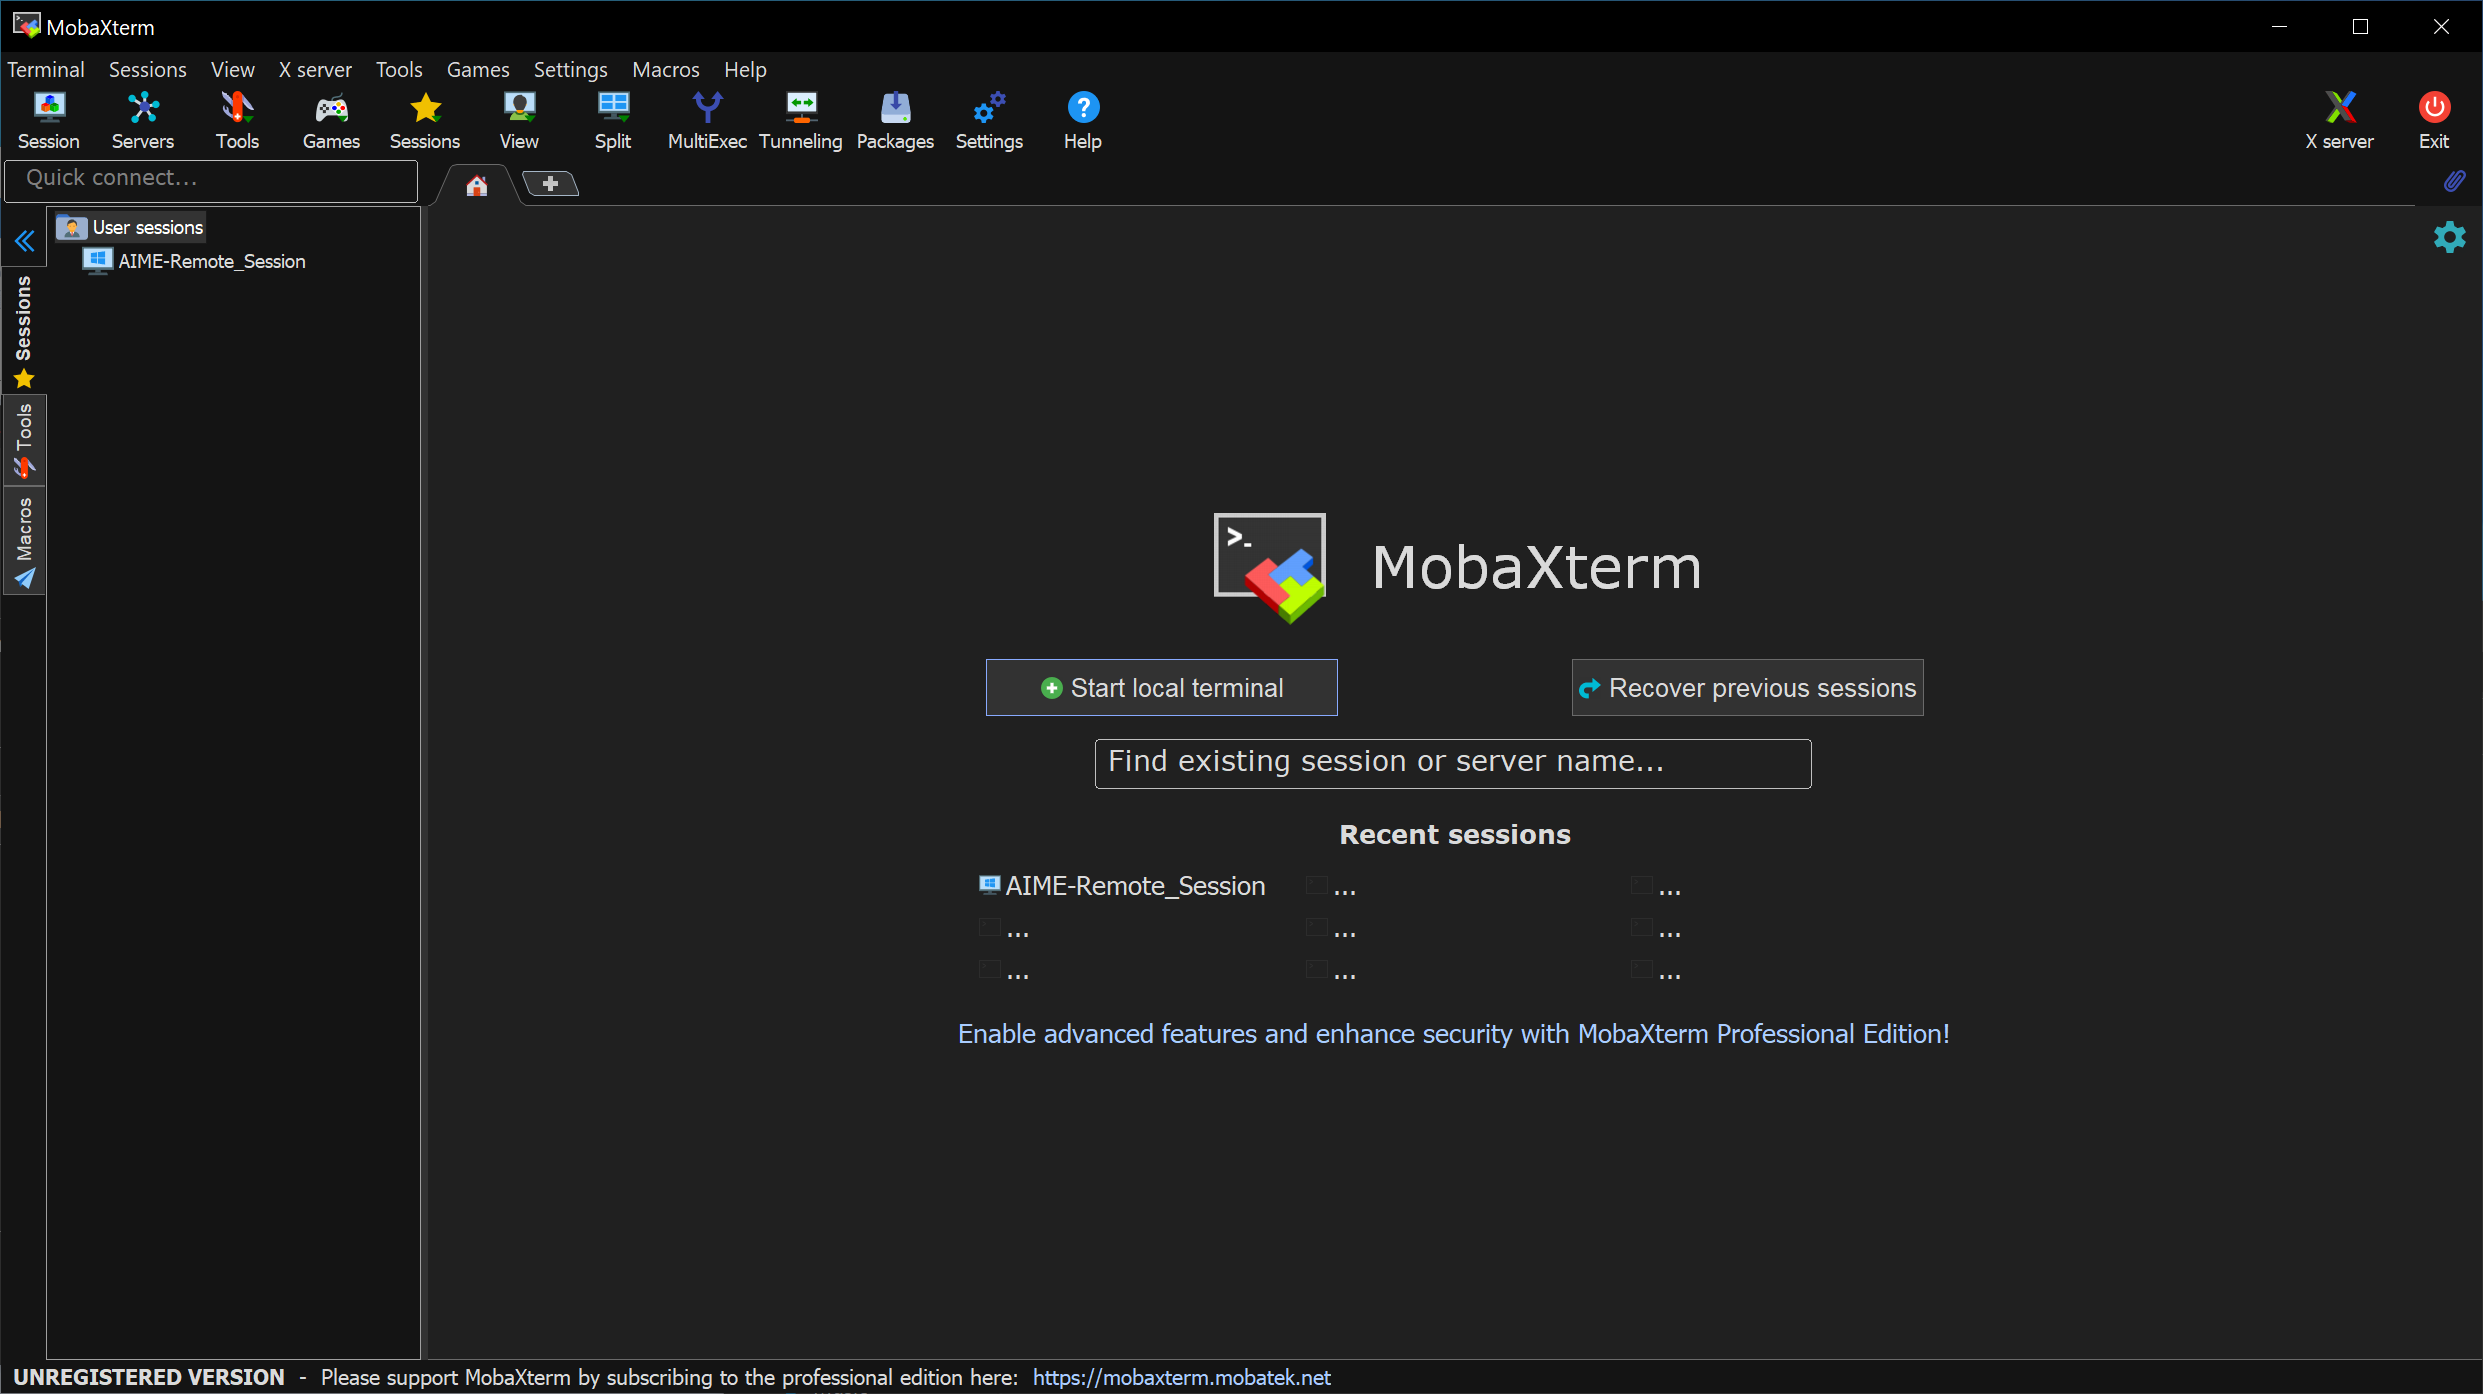This screenshot has height=1394, width=2483.
Task: Click the MobaXterm Professional Edition promo link
Action: pos(1454,1034)
